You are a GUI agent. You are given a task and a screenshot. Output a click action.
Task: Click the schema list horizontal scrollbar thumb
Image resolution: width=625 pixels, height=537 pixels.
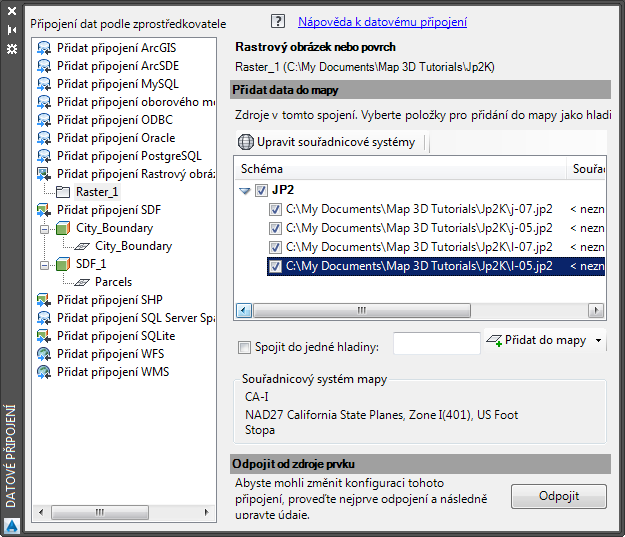pyautogui.click(x=362, y=310)
